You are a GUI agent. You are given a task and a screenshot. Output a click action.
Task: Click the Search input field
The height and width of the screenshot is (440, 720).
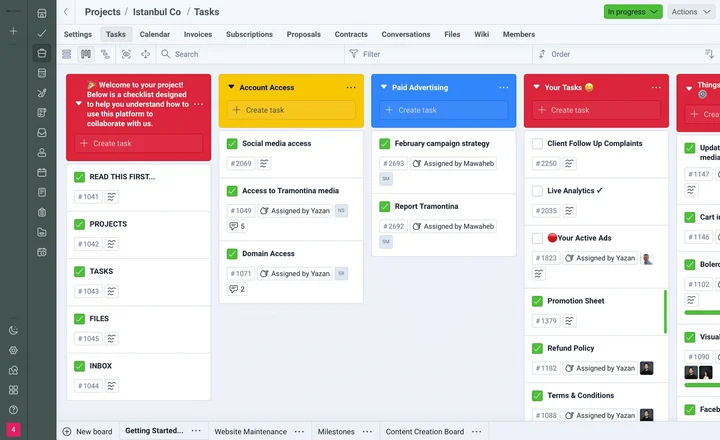coord(250,54)
